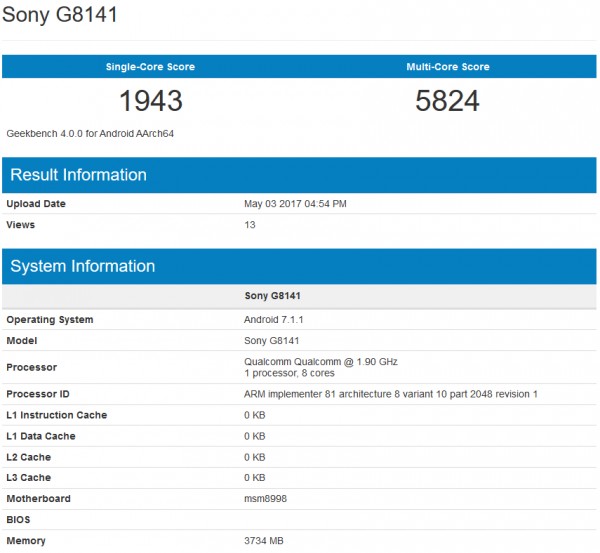Select the Android 7.1.1 operating system value
This screenshot has width=600, height=553.
tap(275, 320)
